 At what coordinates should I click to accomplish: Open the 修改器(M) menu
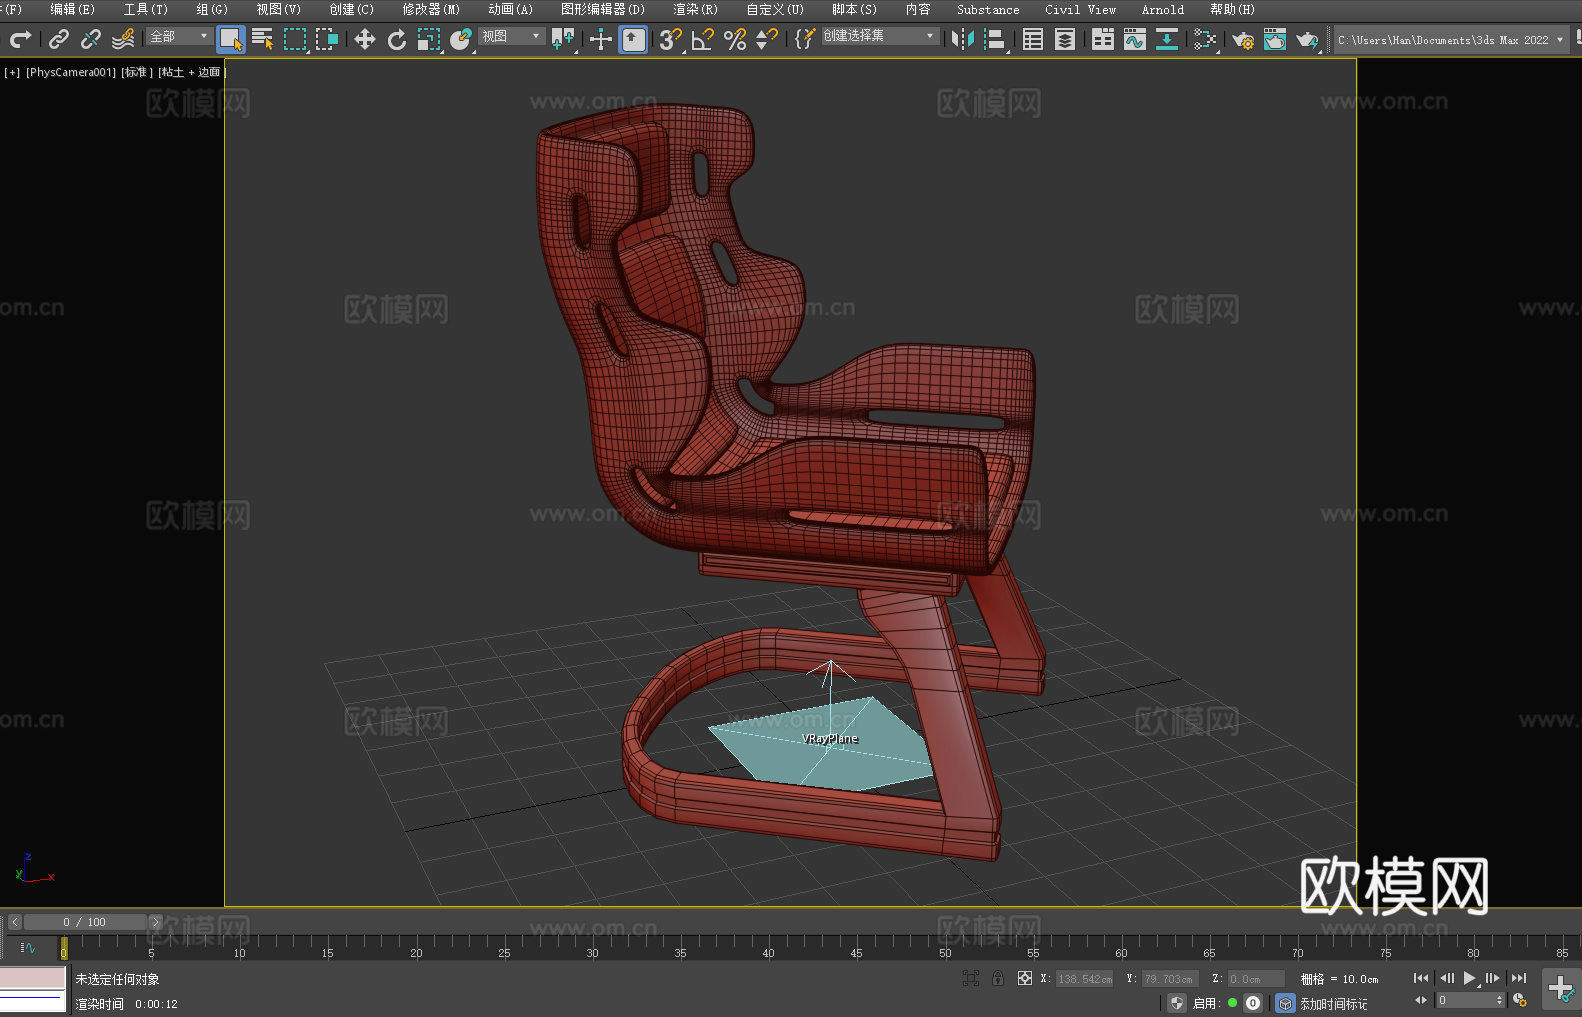click(431, 9)
